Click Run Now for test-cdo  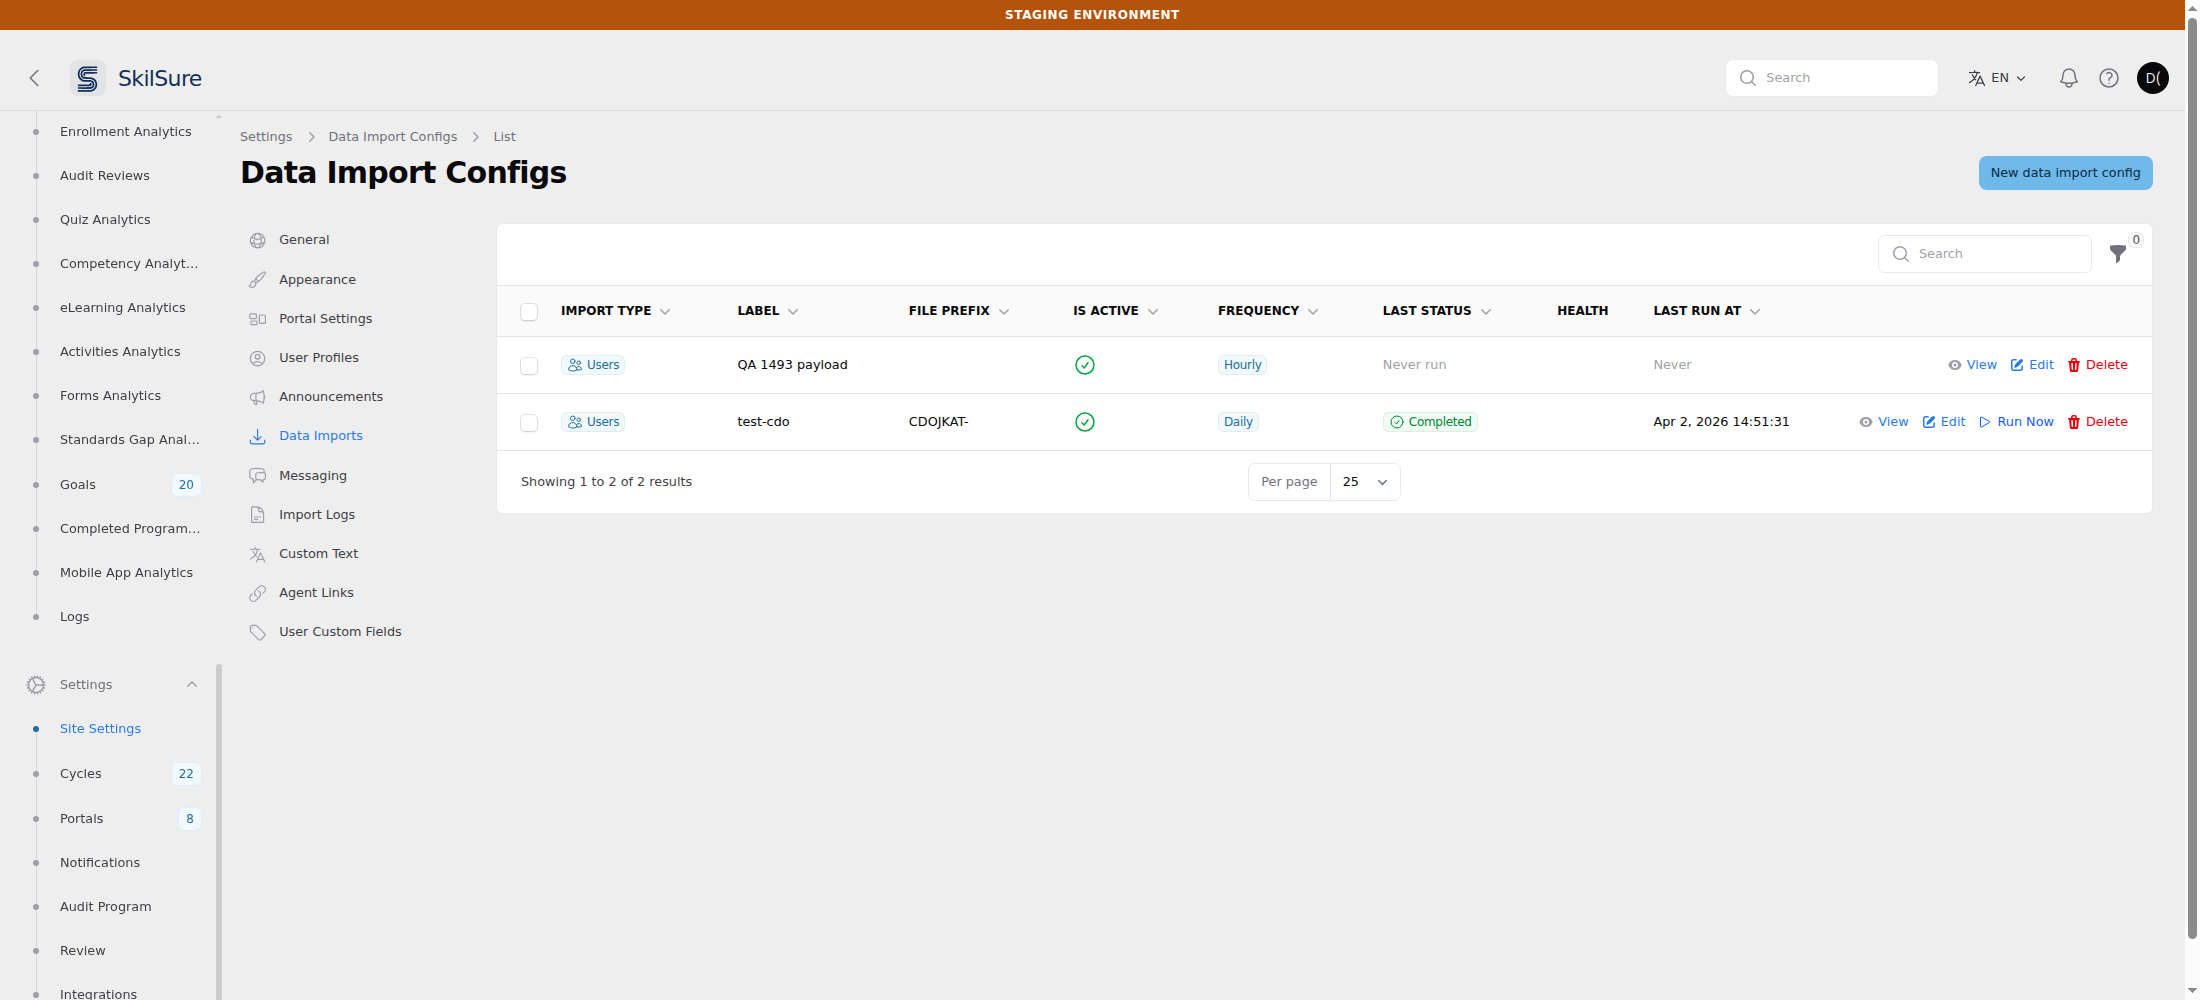pos(2016,422)
